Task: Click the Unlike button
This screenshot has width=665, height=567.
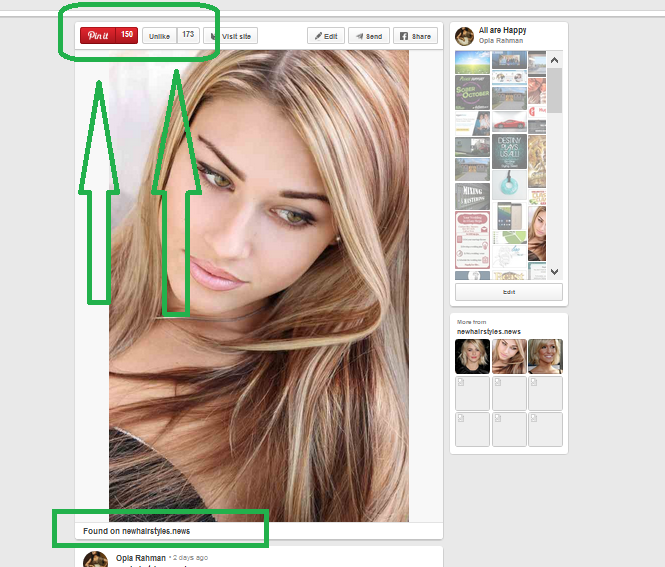Action: pyautogui.click(x=159, y=36)
